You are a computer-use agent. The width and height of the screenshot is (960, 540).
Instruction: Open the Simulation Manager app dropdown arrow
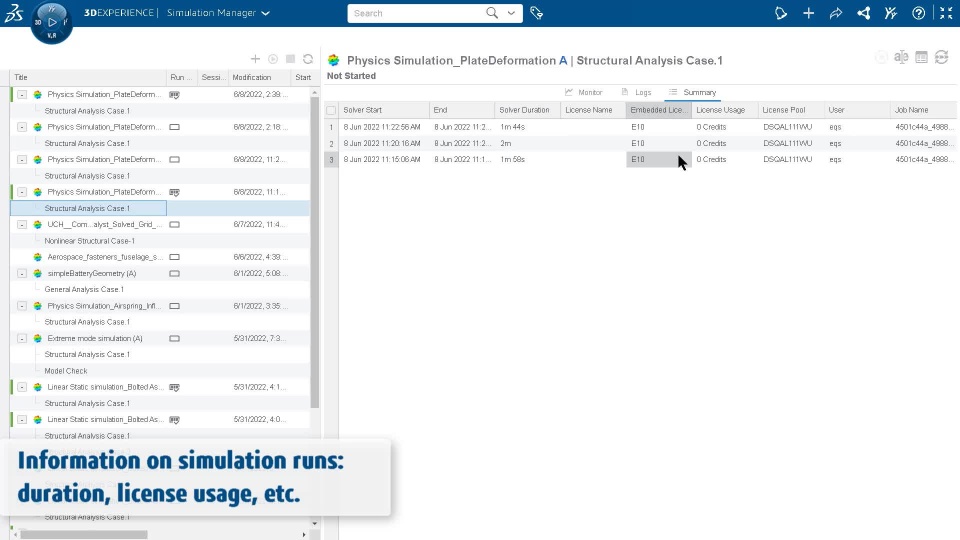pos(265,13)
